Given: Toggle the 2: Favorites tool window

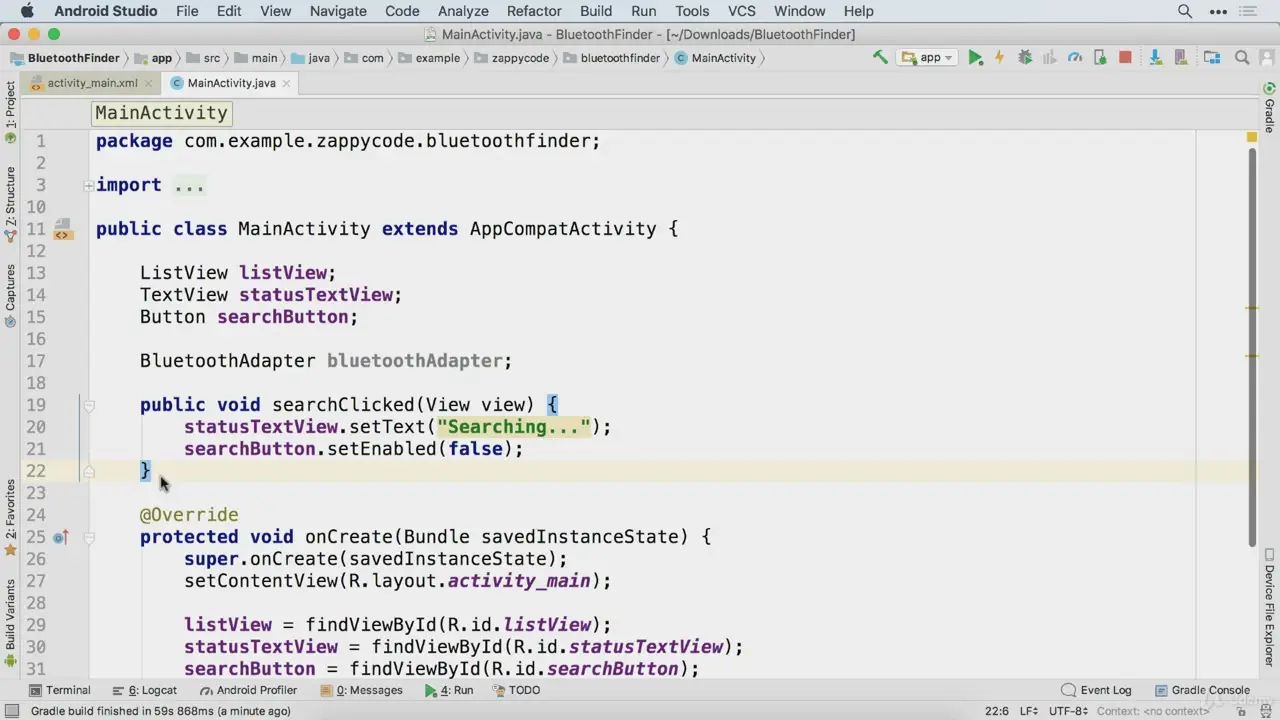Looking at the screenshot, I should [x=10, y=517].
